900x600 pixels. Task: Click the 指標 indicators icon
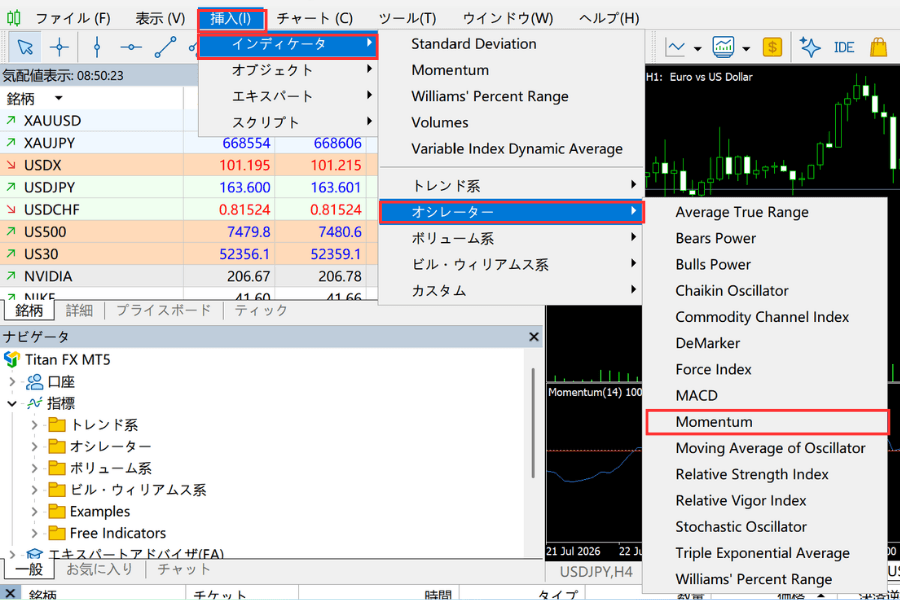point(34,403)
